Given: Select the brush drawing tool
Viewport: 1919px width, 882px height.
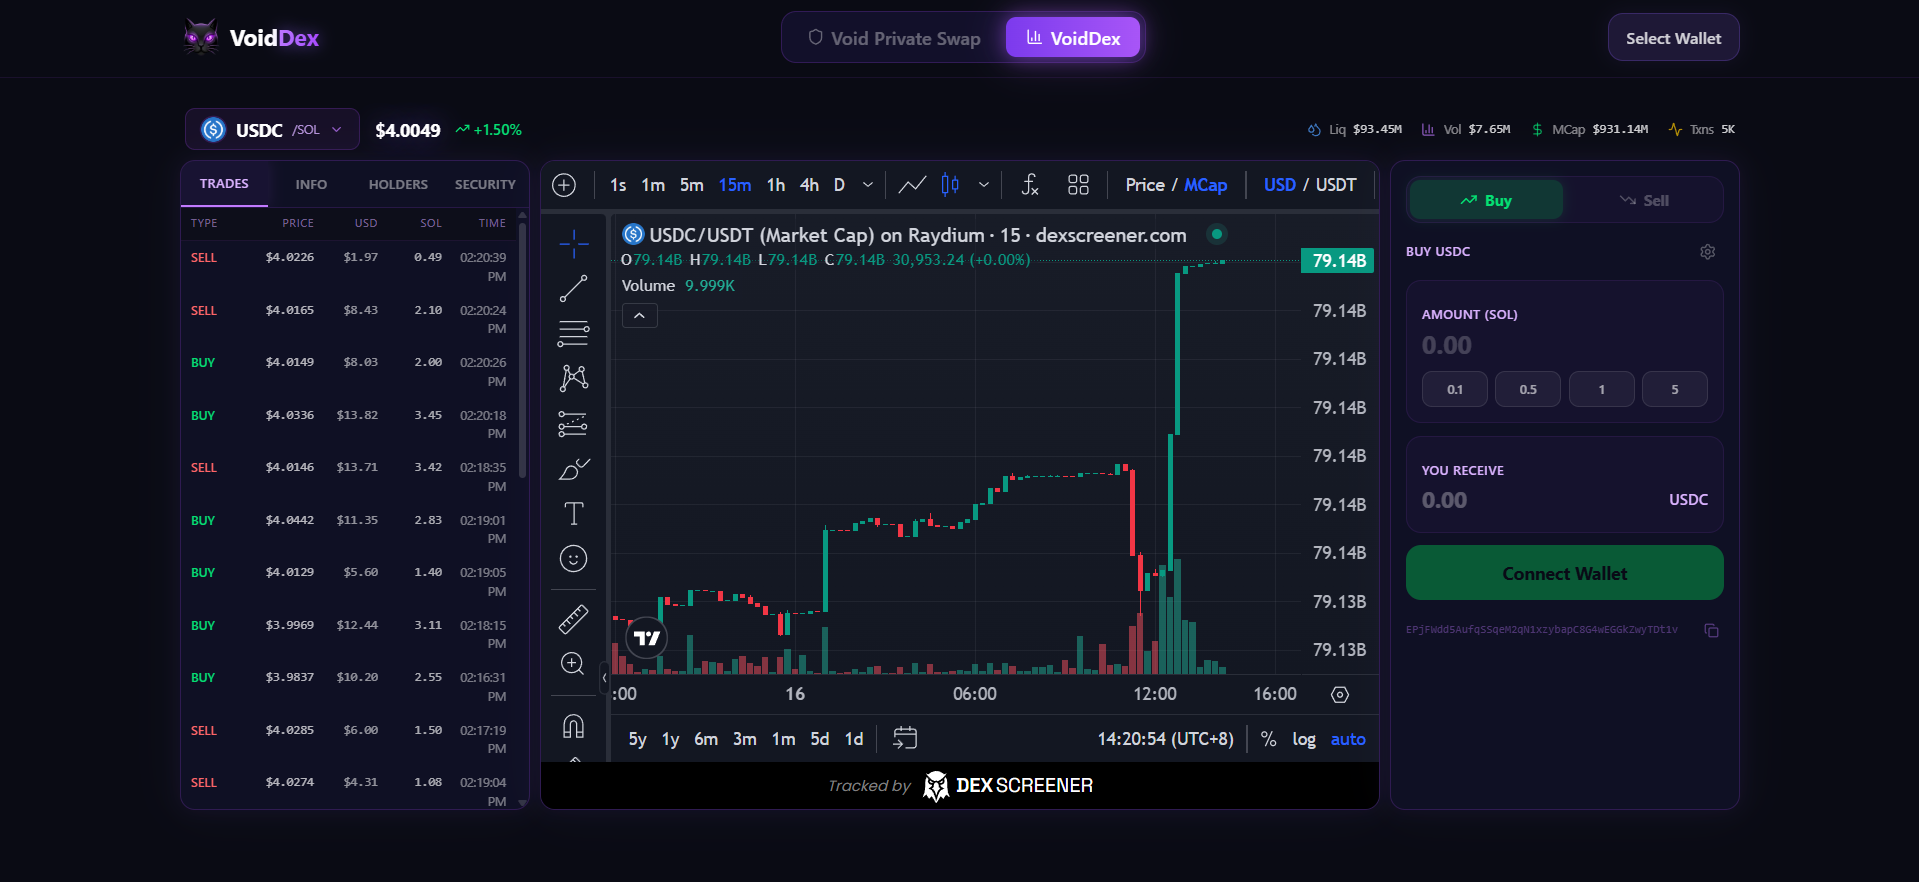Looking at the screenshot, I should 573,469.
